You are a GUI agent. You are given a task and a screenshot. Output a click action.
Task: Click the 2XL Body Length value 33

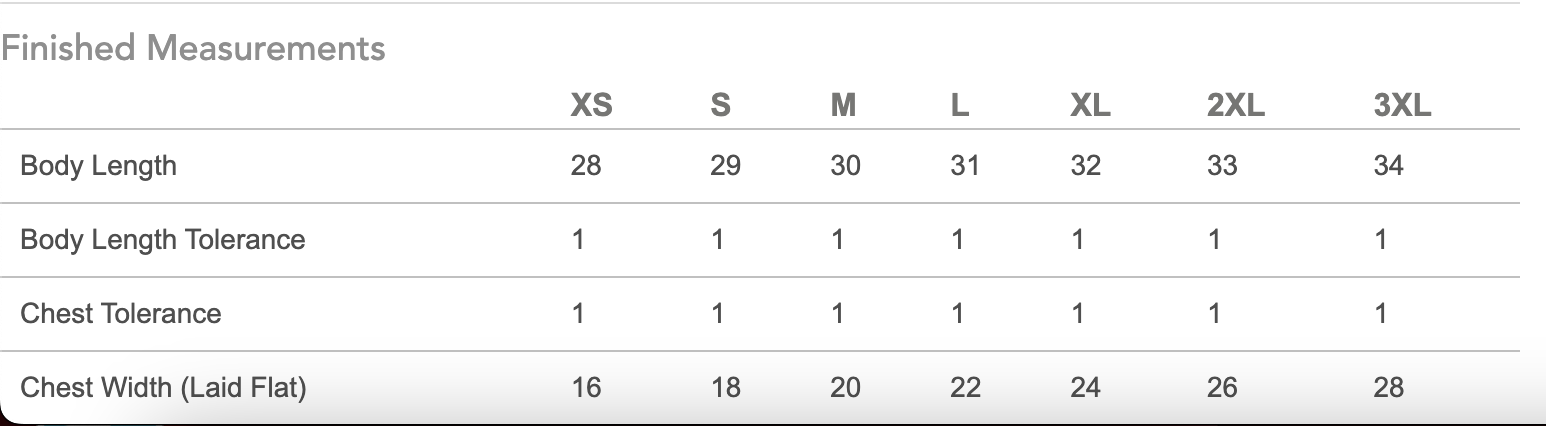point(1222,166)
